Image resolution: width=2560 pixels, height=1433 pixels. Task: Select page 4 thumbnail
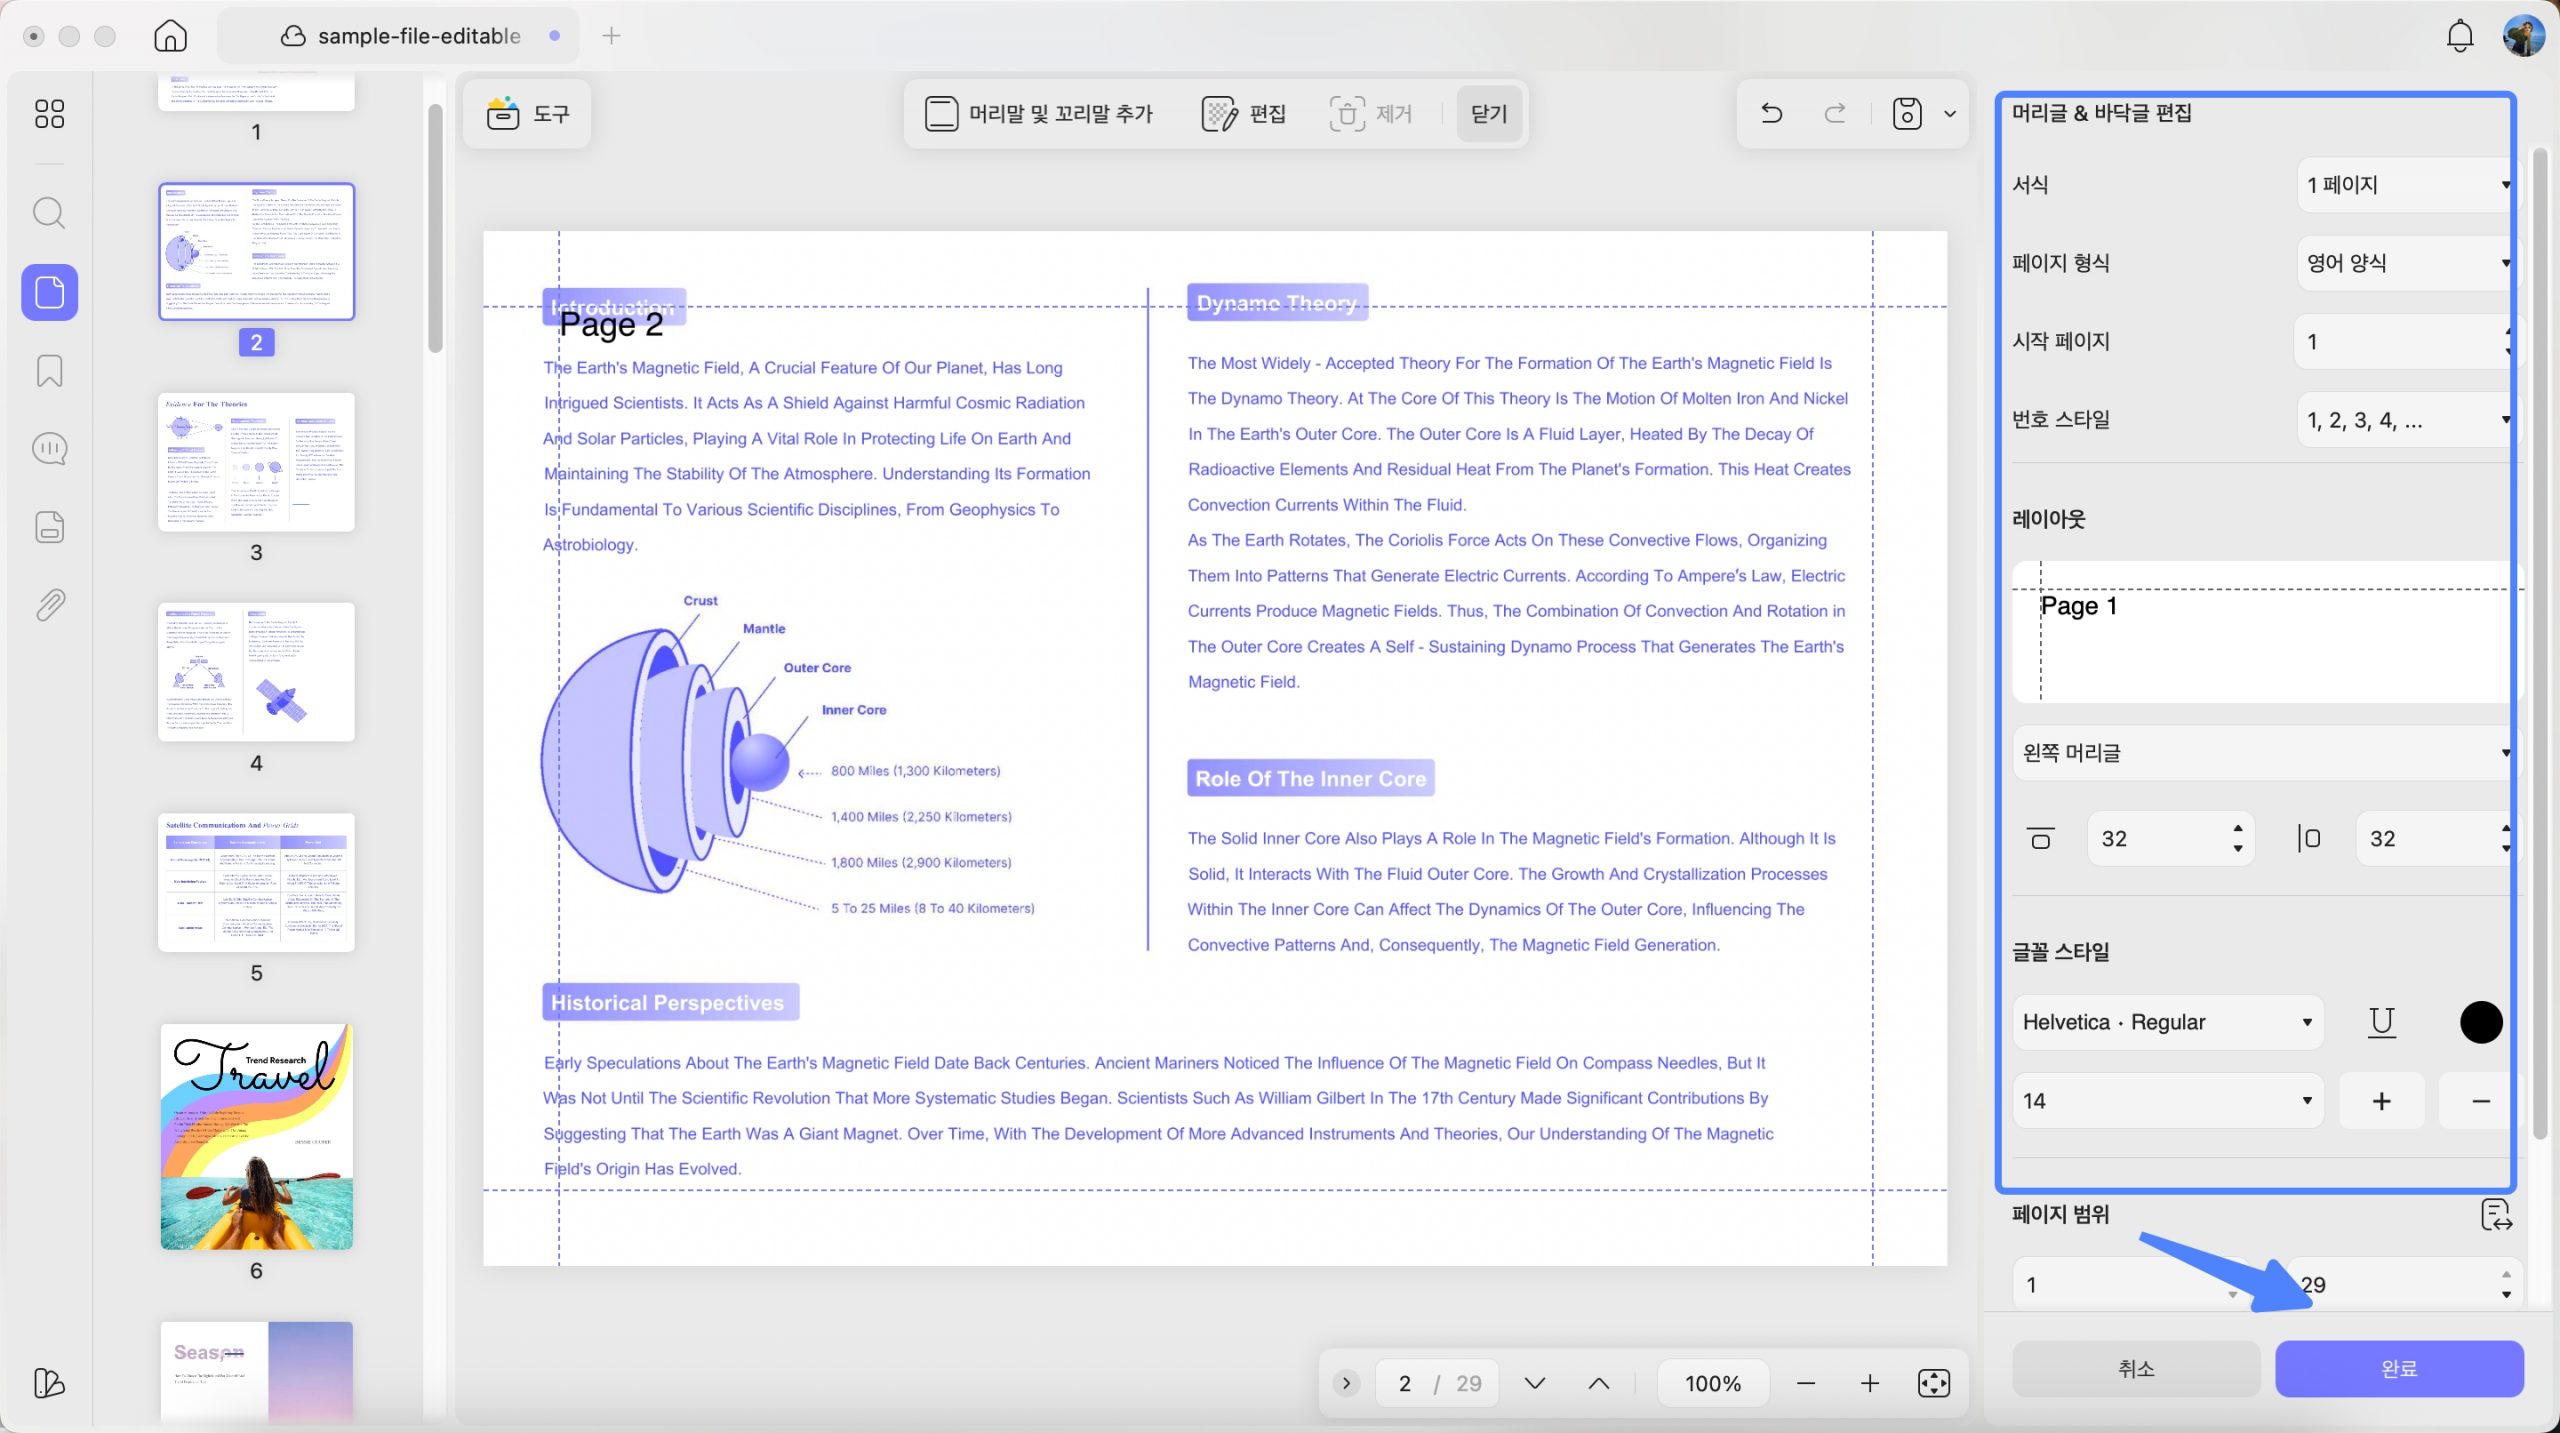click(x=256, y=672)
